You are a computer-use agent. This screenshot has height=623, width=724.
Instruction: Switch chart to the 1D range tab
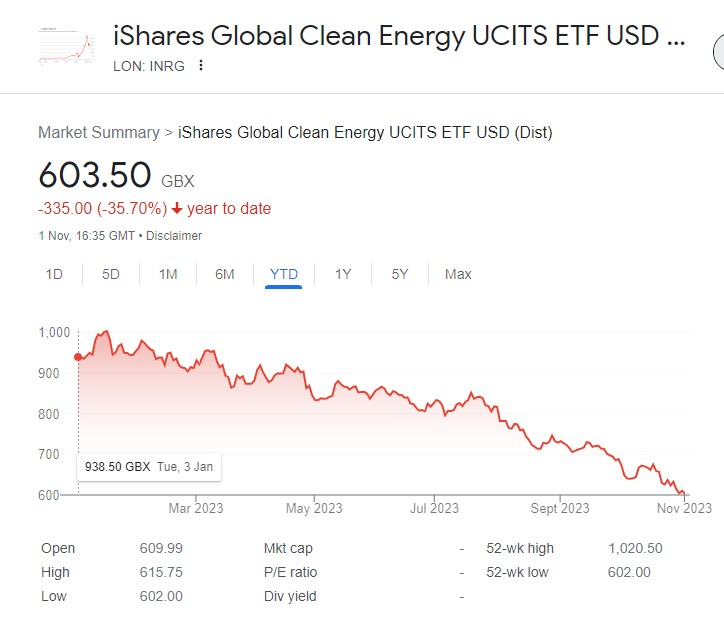click(x=54, y=274)
